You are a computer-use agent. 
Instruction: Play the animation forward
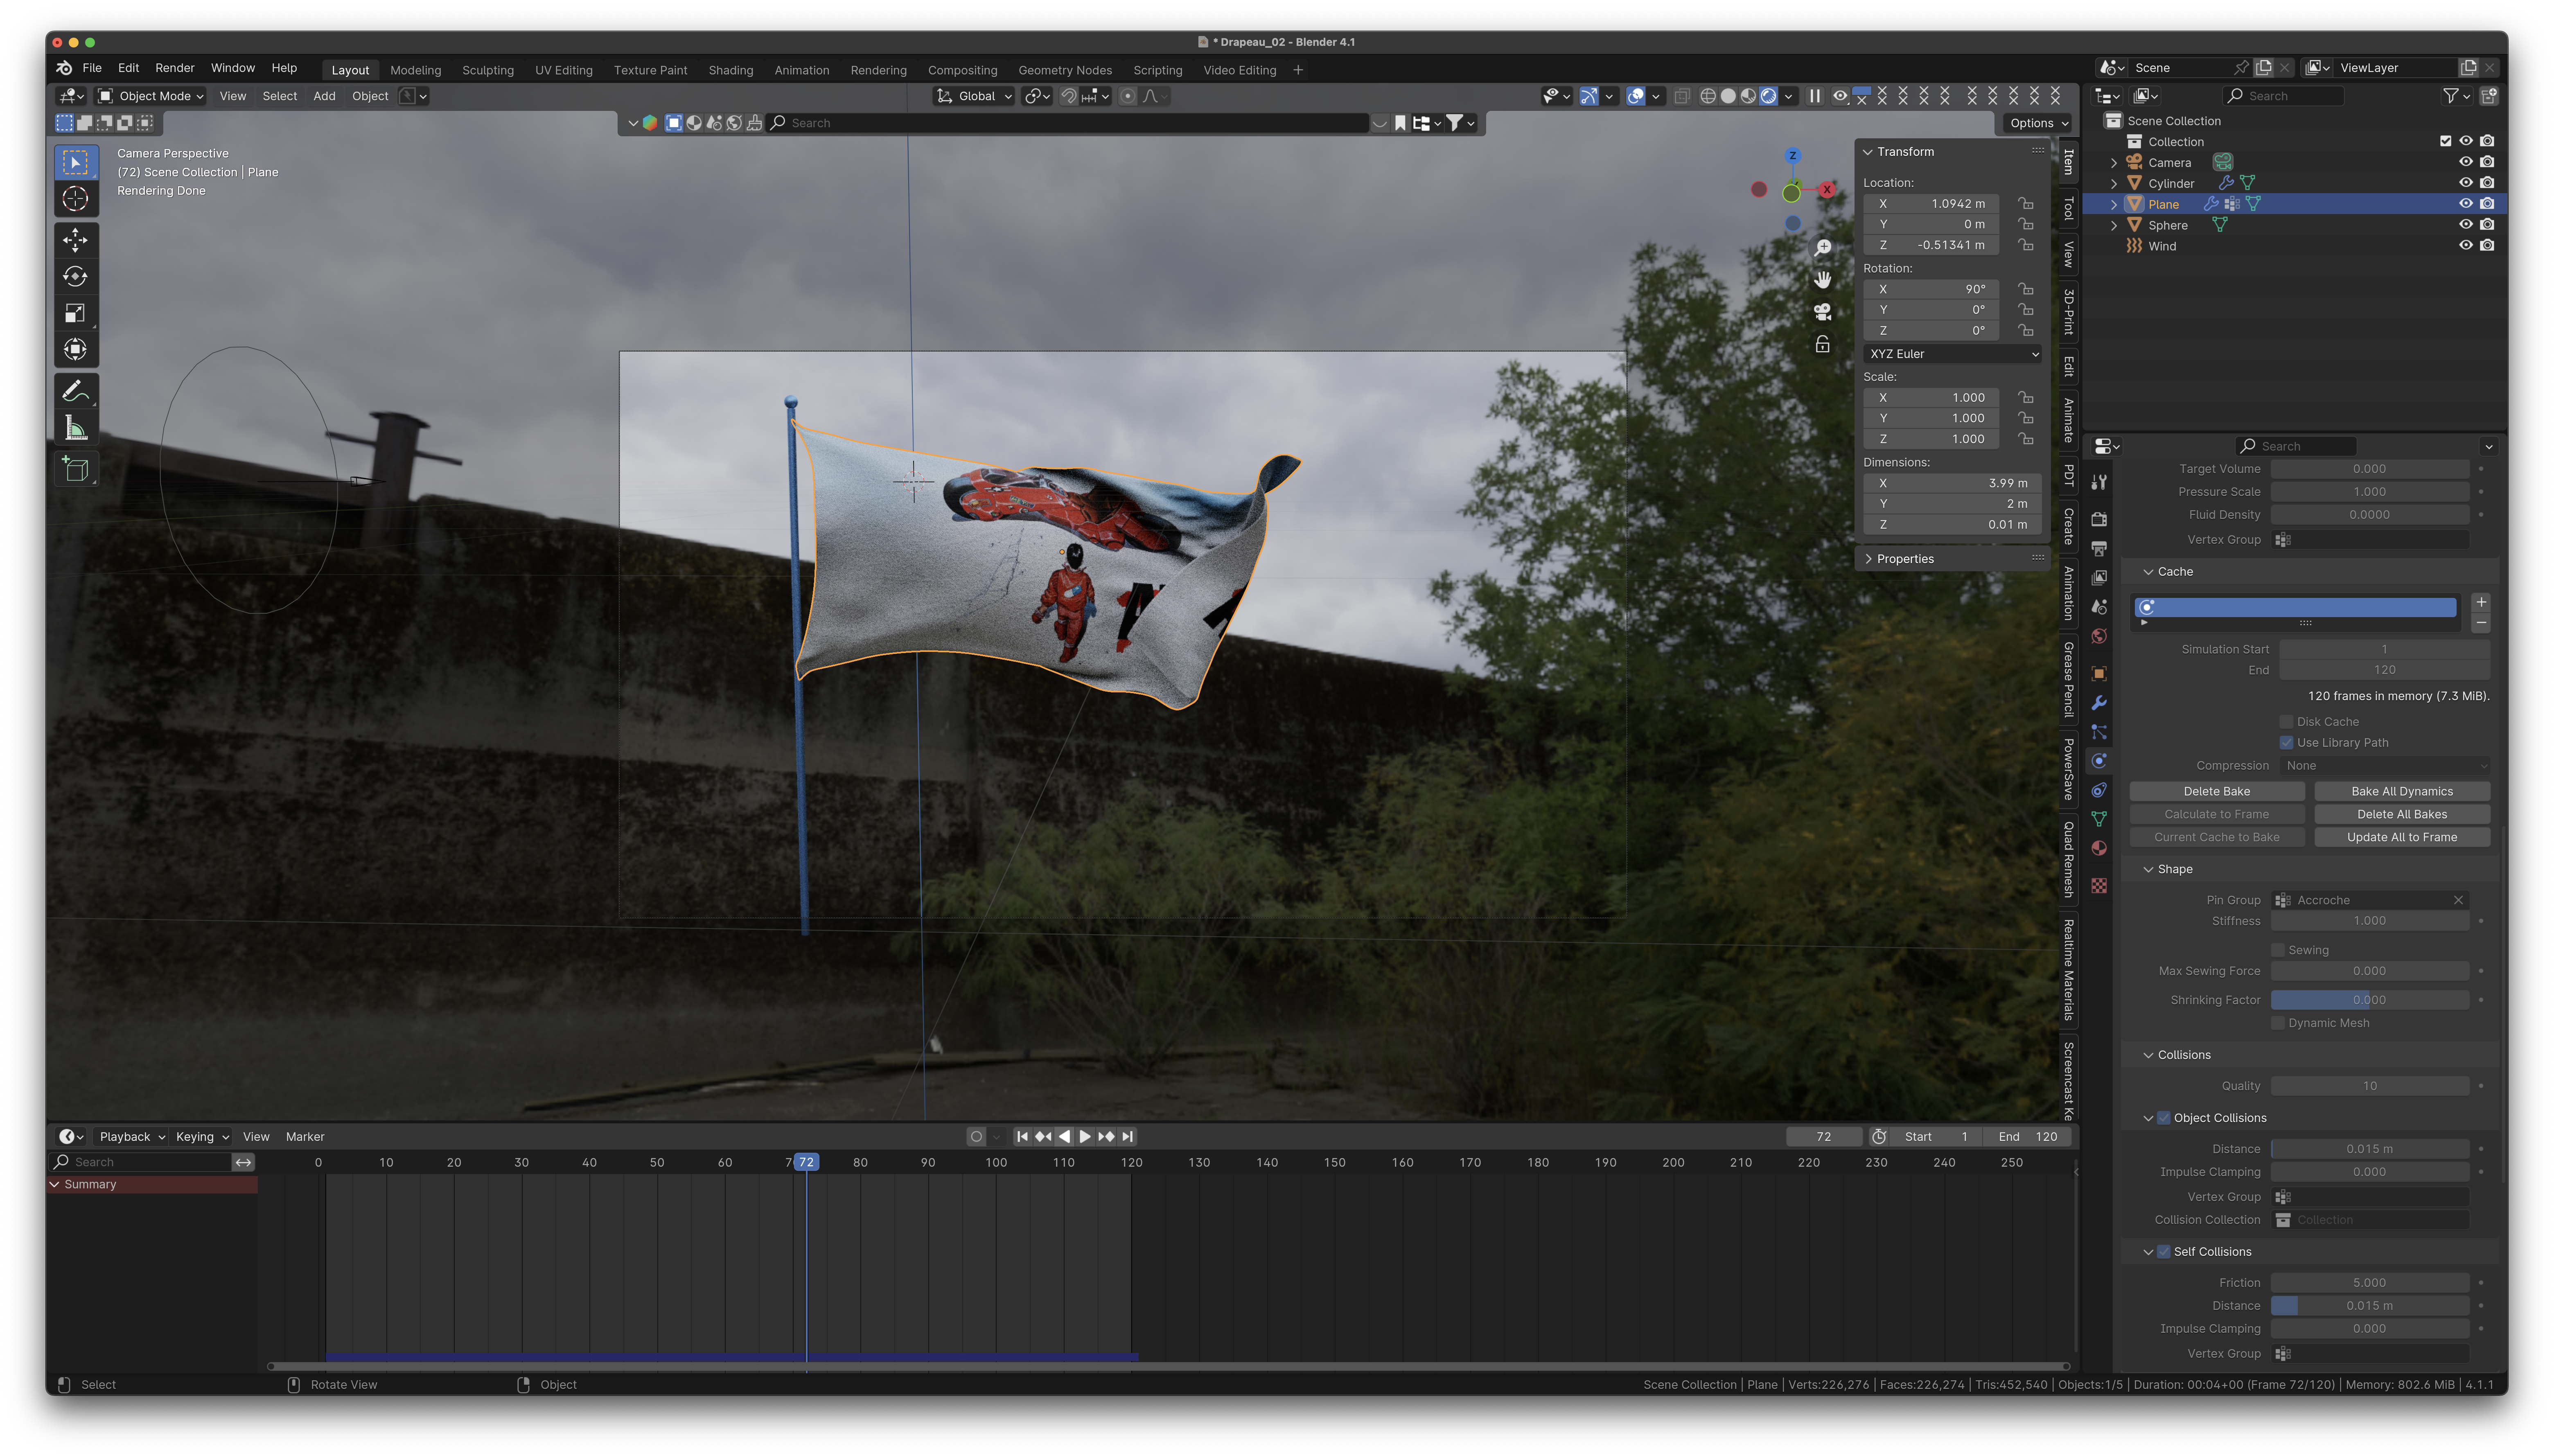pyautogui.click(x=1085, y=1137)
